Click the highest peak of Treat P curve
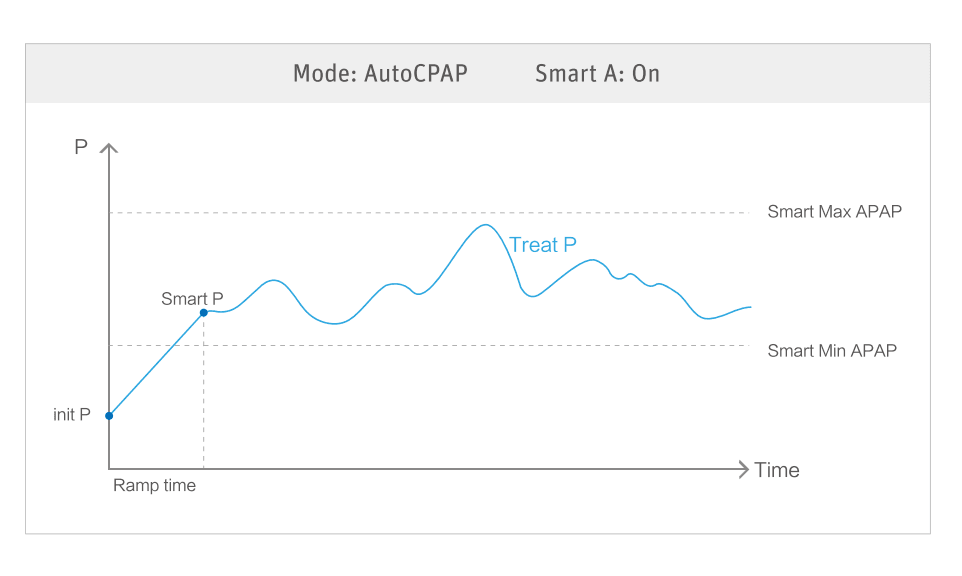This screenshot has height=576, width=962. pos(485,225)
